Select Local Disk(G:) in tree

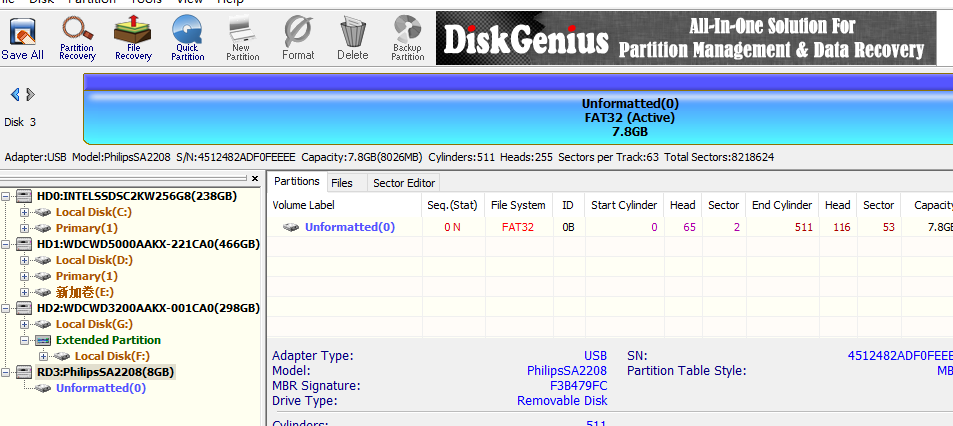point(94,324)
